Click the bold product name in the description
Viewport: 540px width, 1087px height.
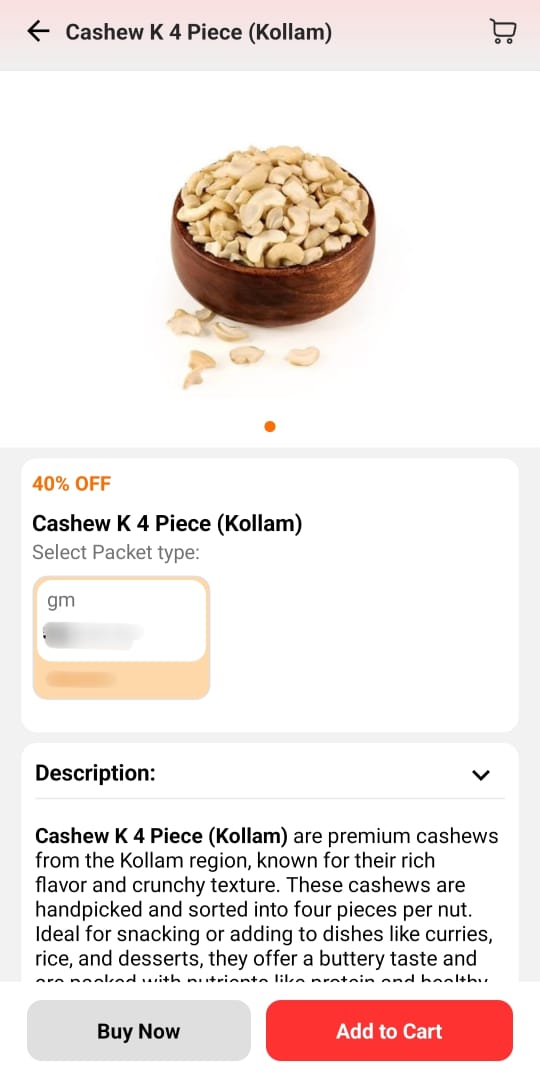pyautogui.click(x=161, y=835)
